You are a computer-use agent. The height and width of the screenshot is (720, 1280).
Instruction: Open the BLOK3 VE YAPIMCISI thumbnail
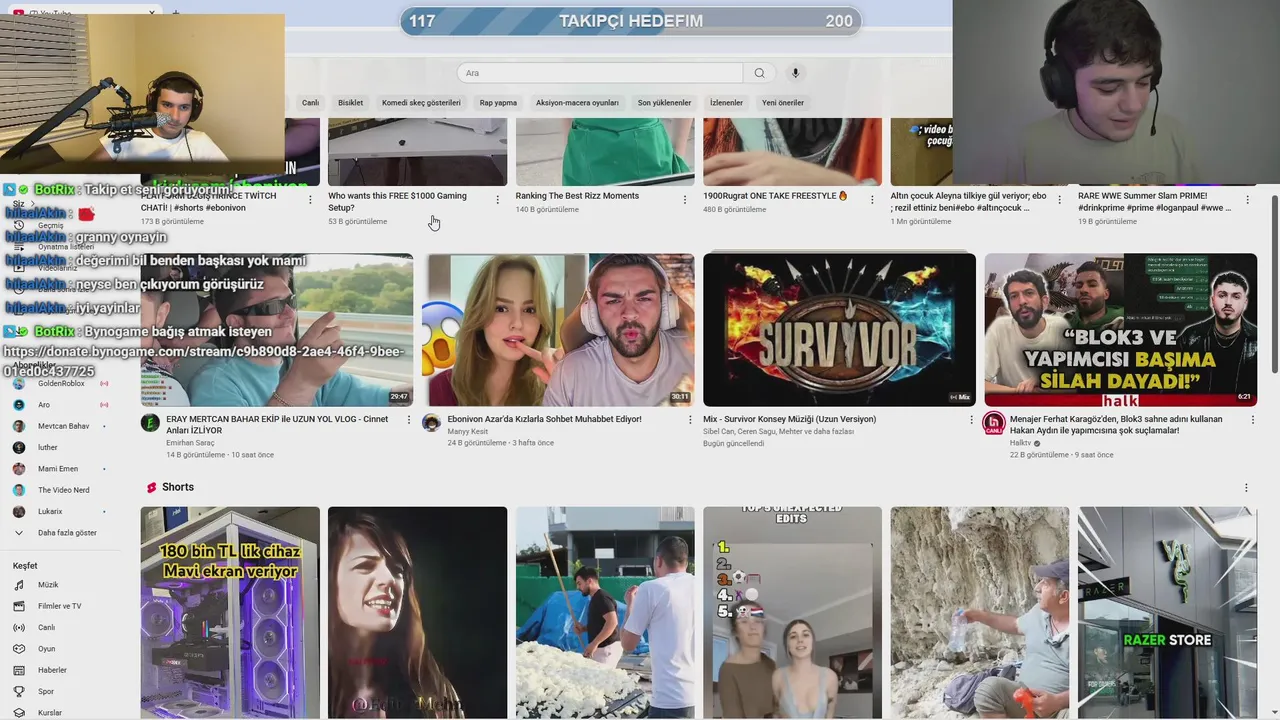click(x=1120, y=330)
